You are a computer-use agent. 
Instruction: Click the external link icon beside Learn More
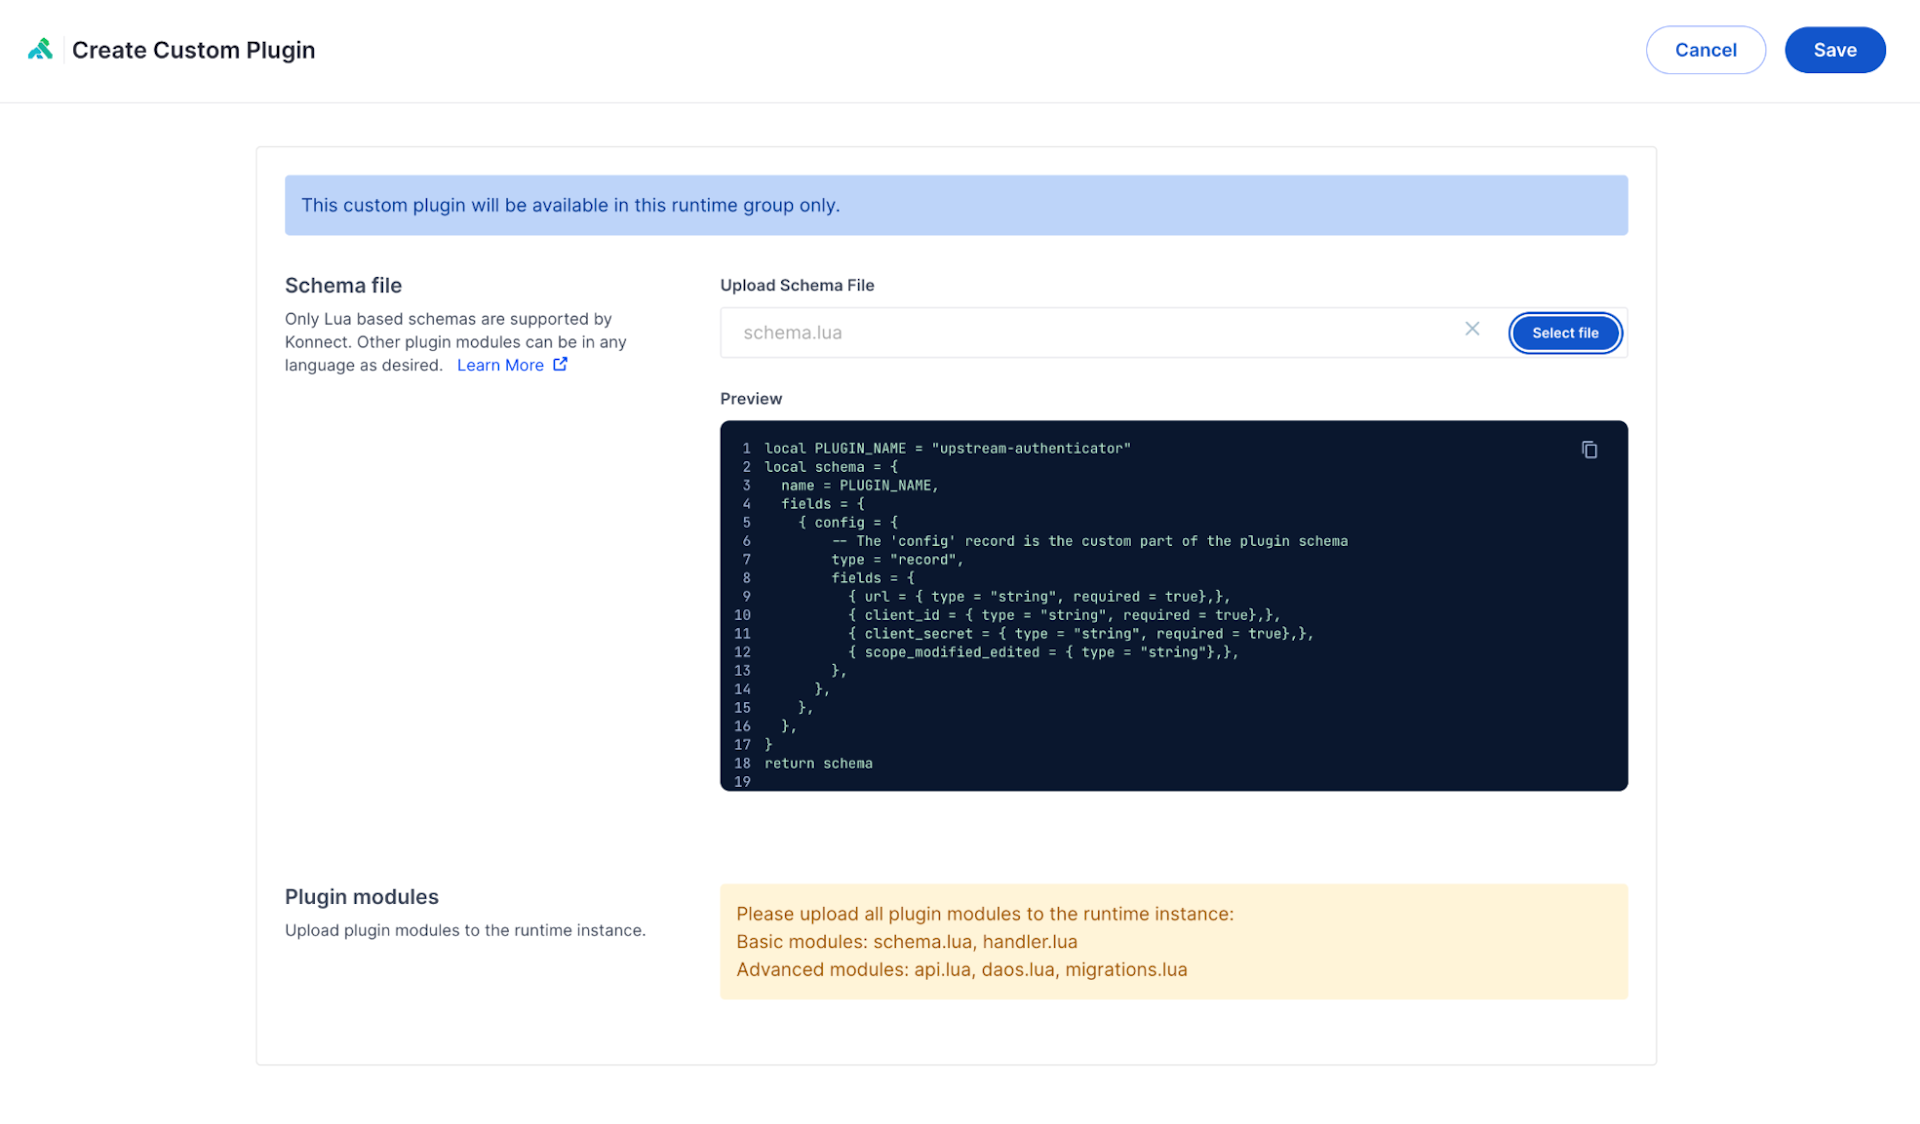pyautogui.click(x=560, y=365)
